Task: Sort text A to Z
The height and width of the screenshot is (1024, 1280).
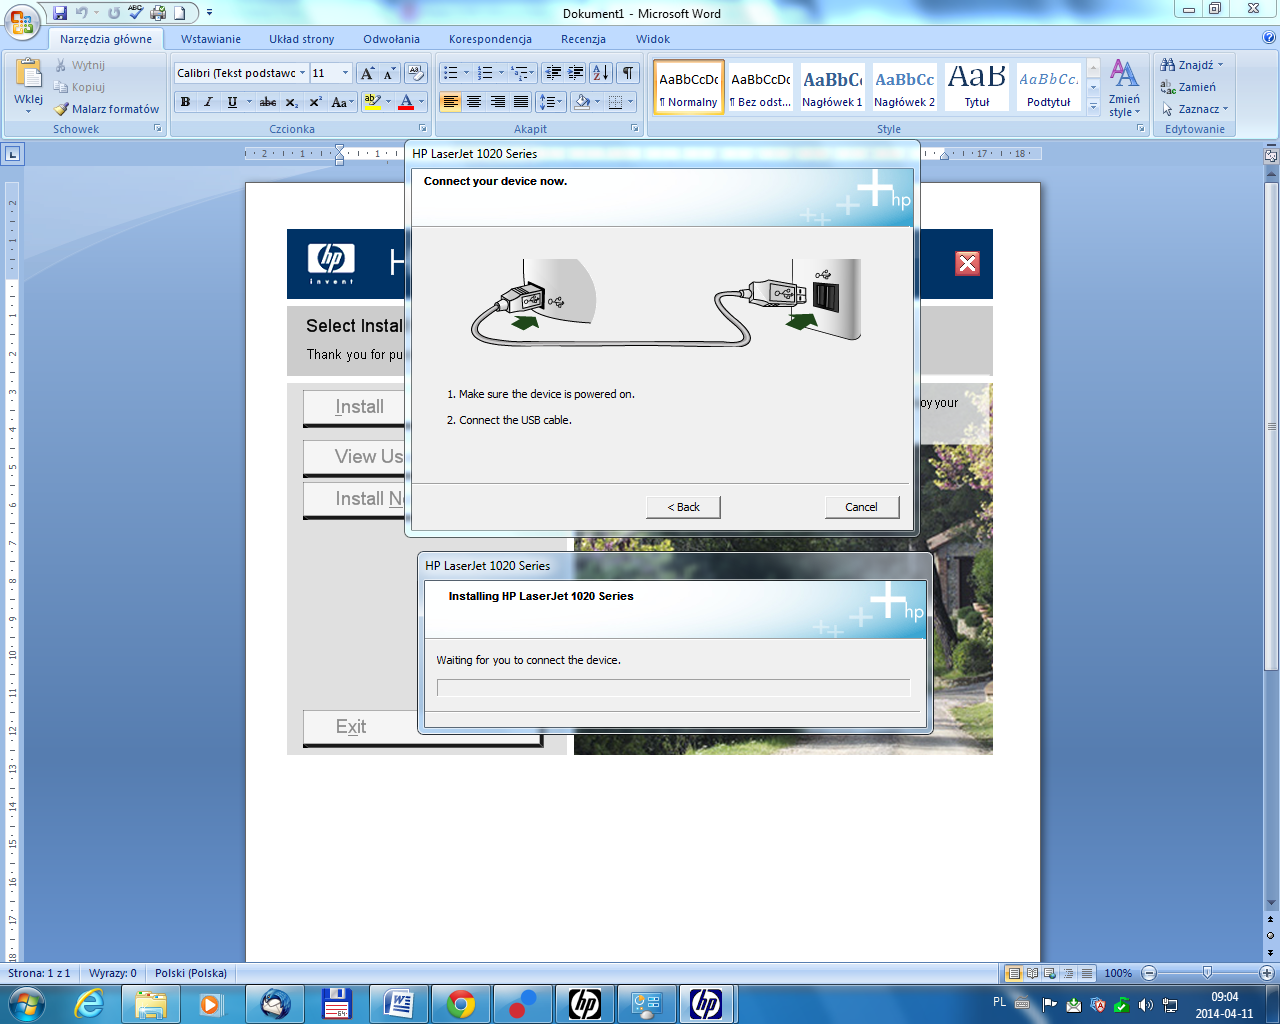Action: [x=601, y=73]
